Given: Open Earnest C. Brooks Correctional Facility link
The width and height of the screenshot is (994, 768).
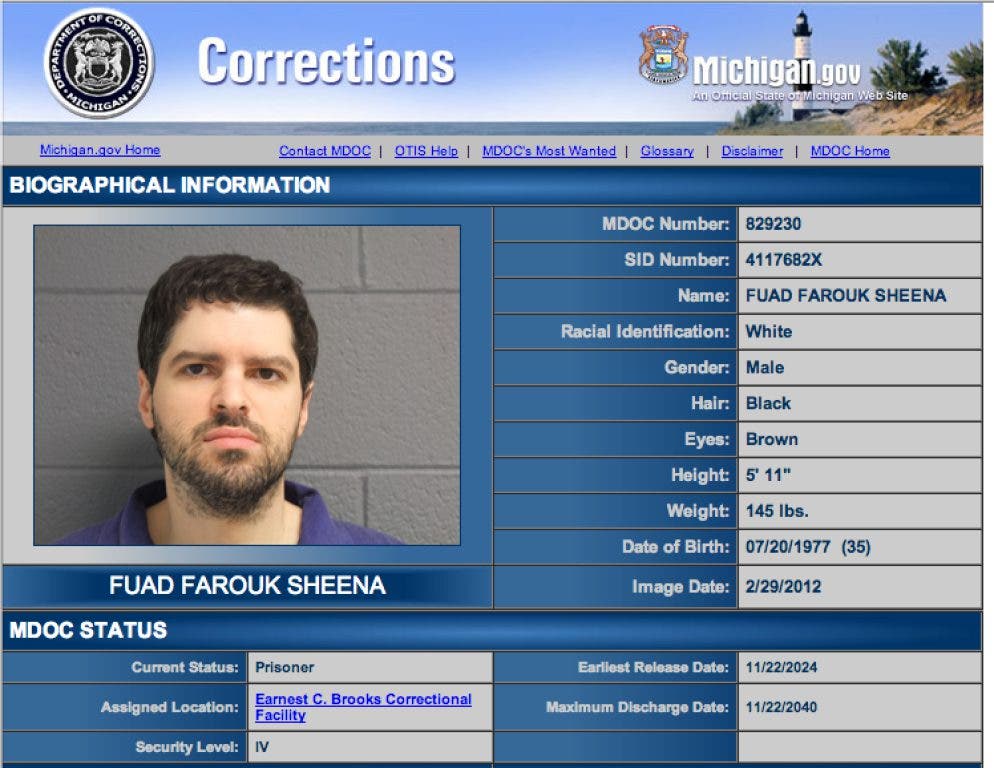Looking at the screenshot, I should [363, 706].
